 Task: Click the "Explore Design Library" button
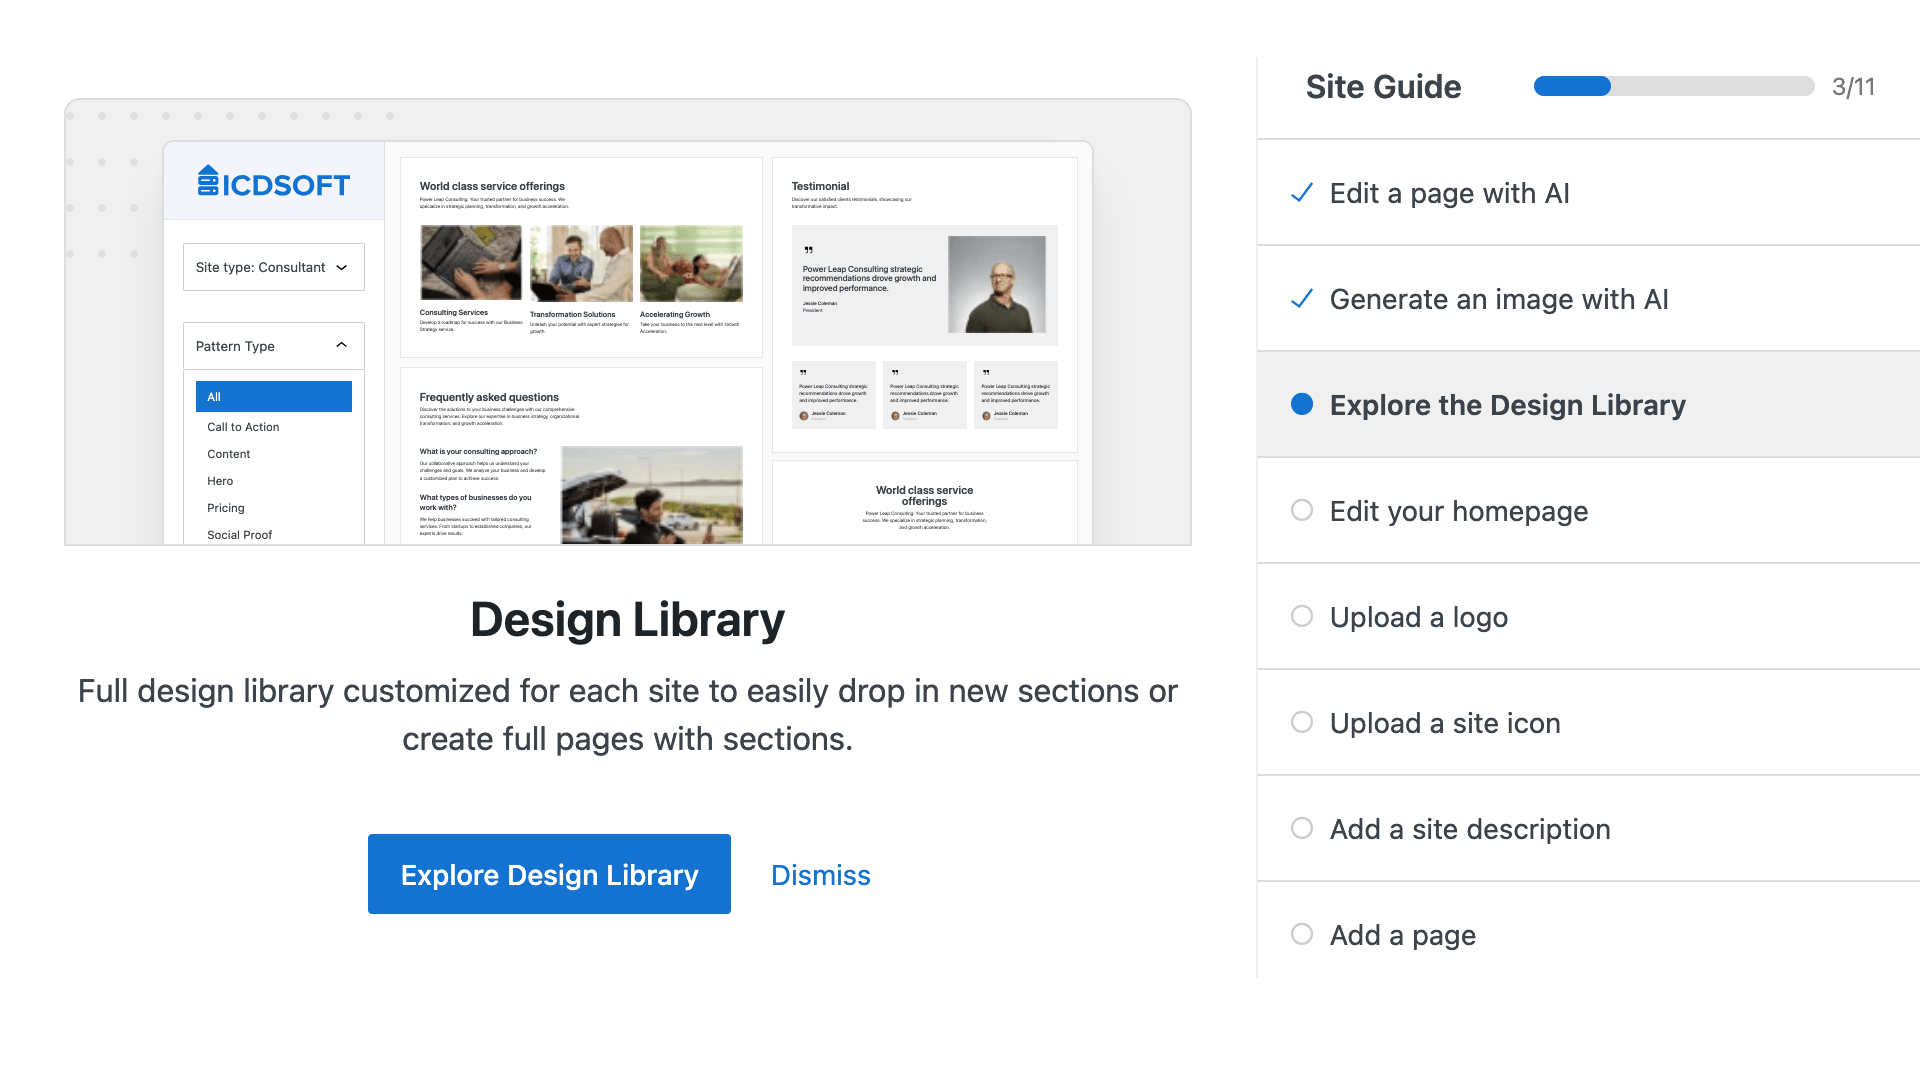point(549,874)
